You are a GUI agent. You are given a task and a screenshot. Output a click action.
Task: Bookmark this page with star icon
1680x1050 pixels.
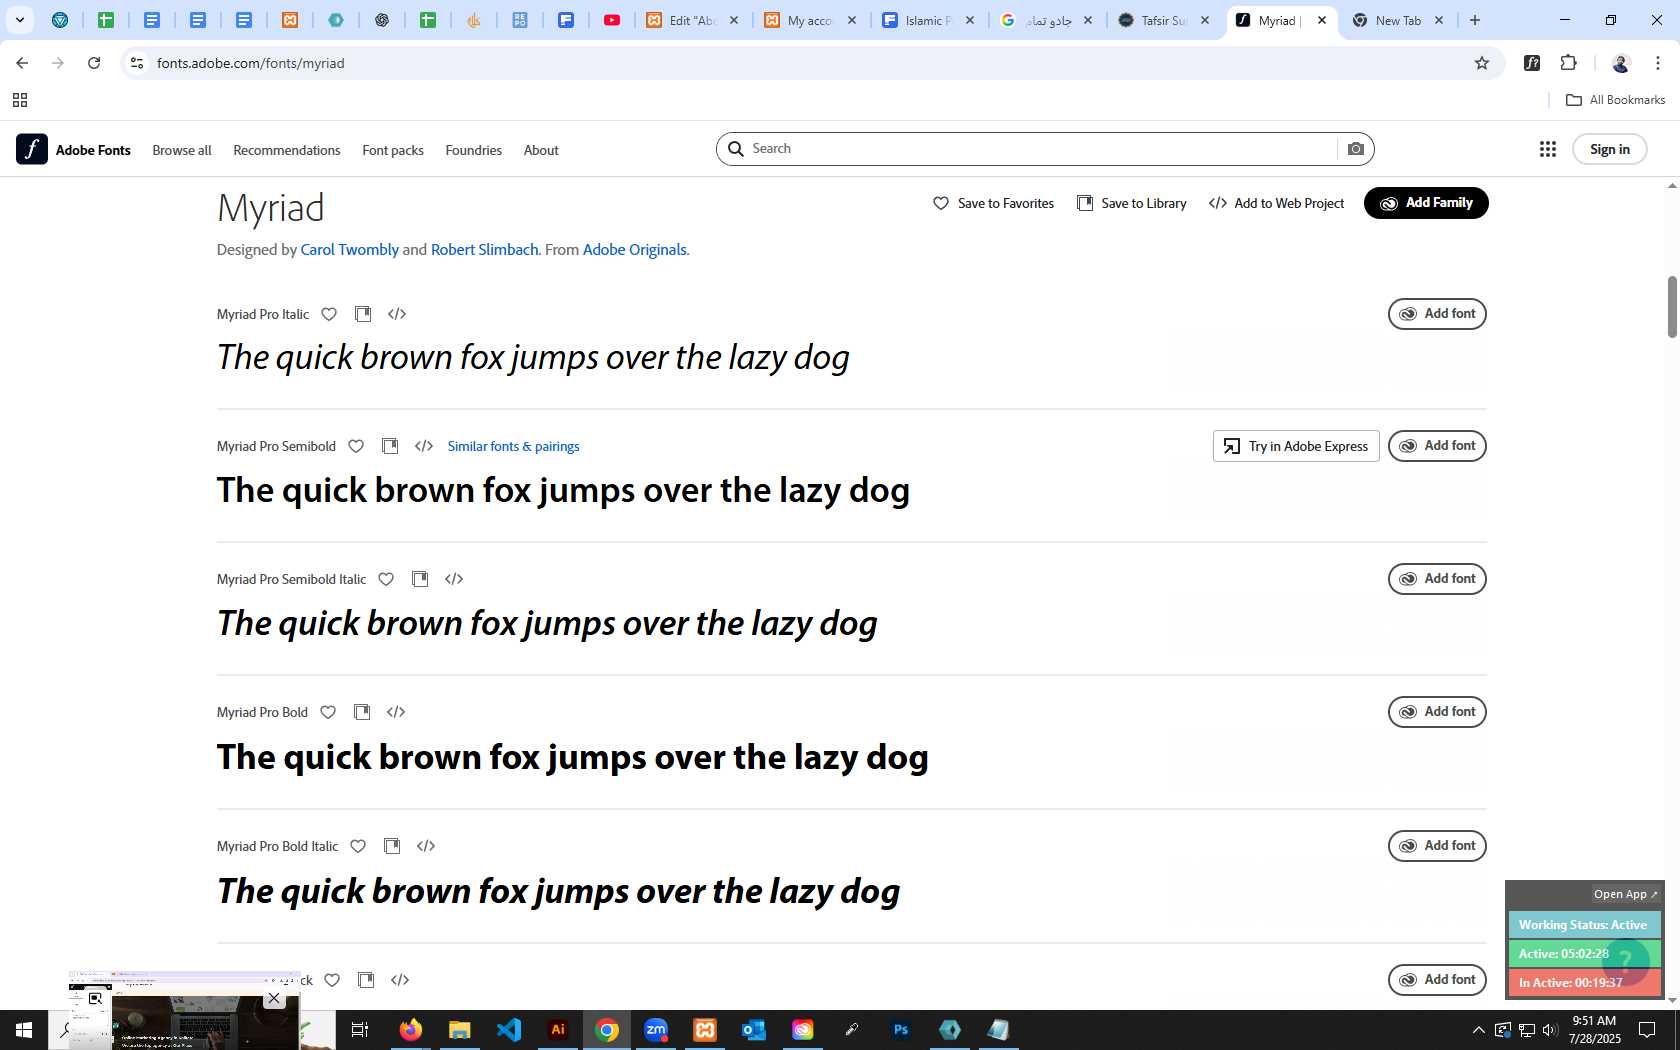1482,63
